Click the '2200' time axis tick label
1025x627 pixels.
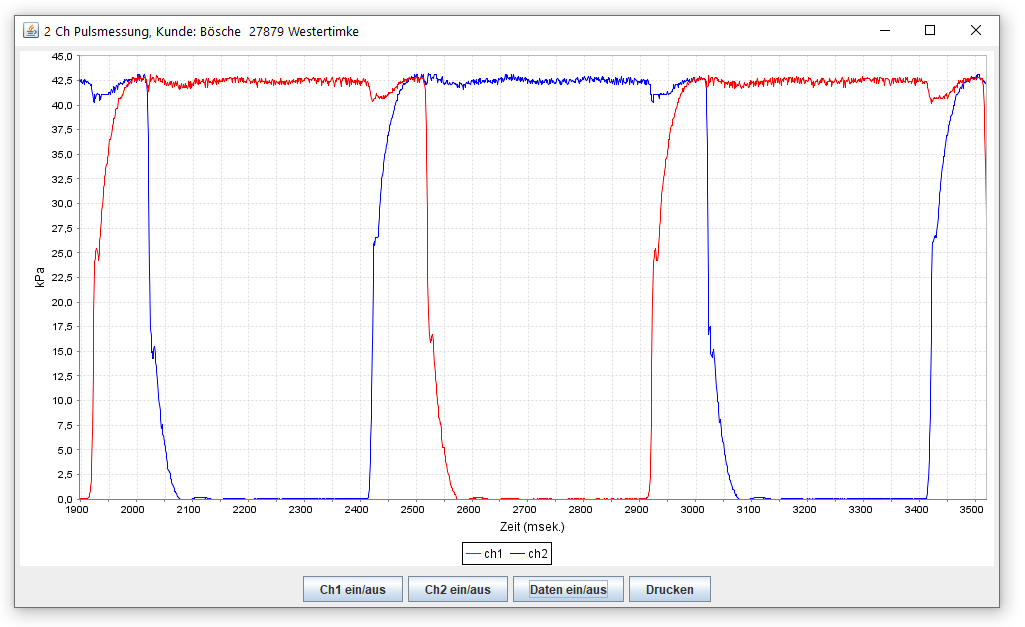click(x=244, y=510)
